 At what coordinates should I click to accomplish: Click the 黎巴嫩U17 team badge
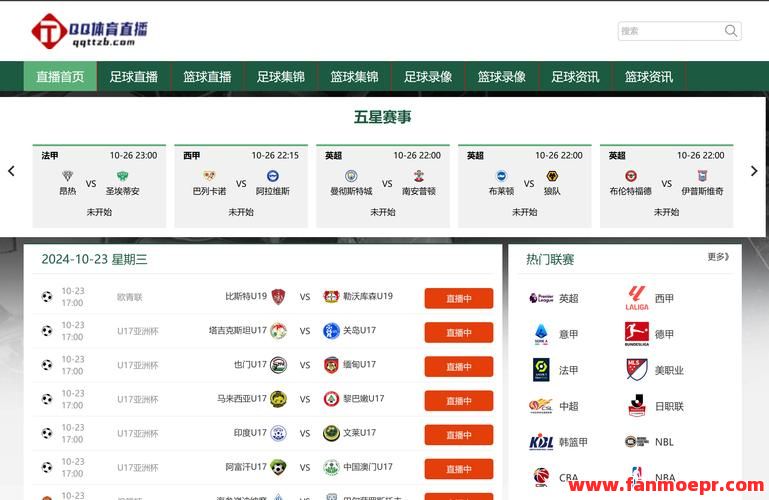332,399
